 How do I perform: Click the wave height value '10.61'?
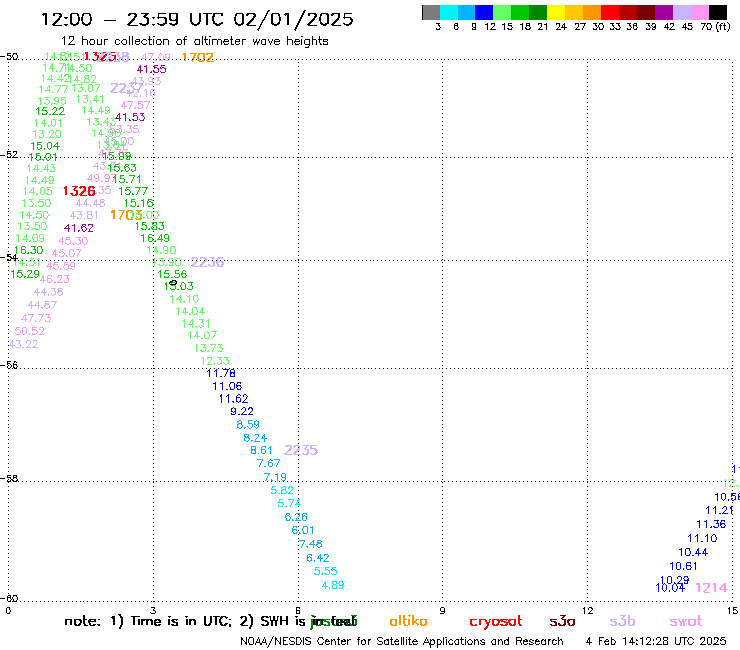click(x=683, y=566)
